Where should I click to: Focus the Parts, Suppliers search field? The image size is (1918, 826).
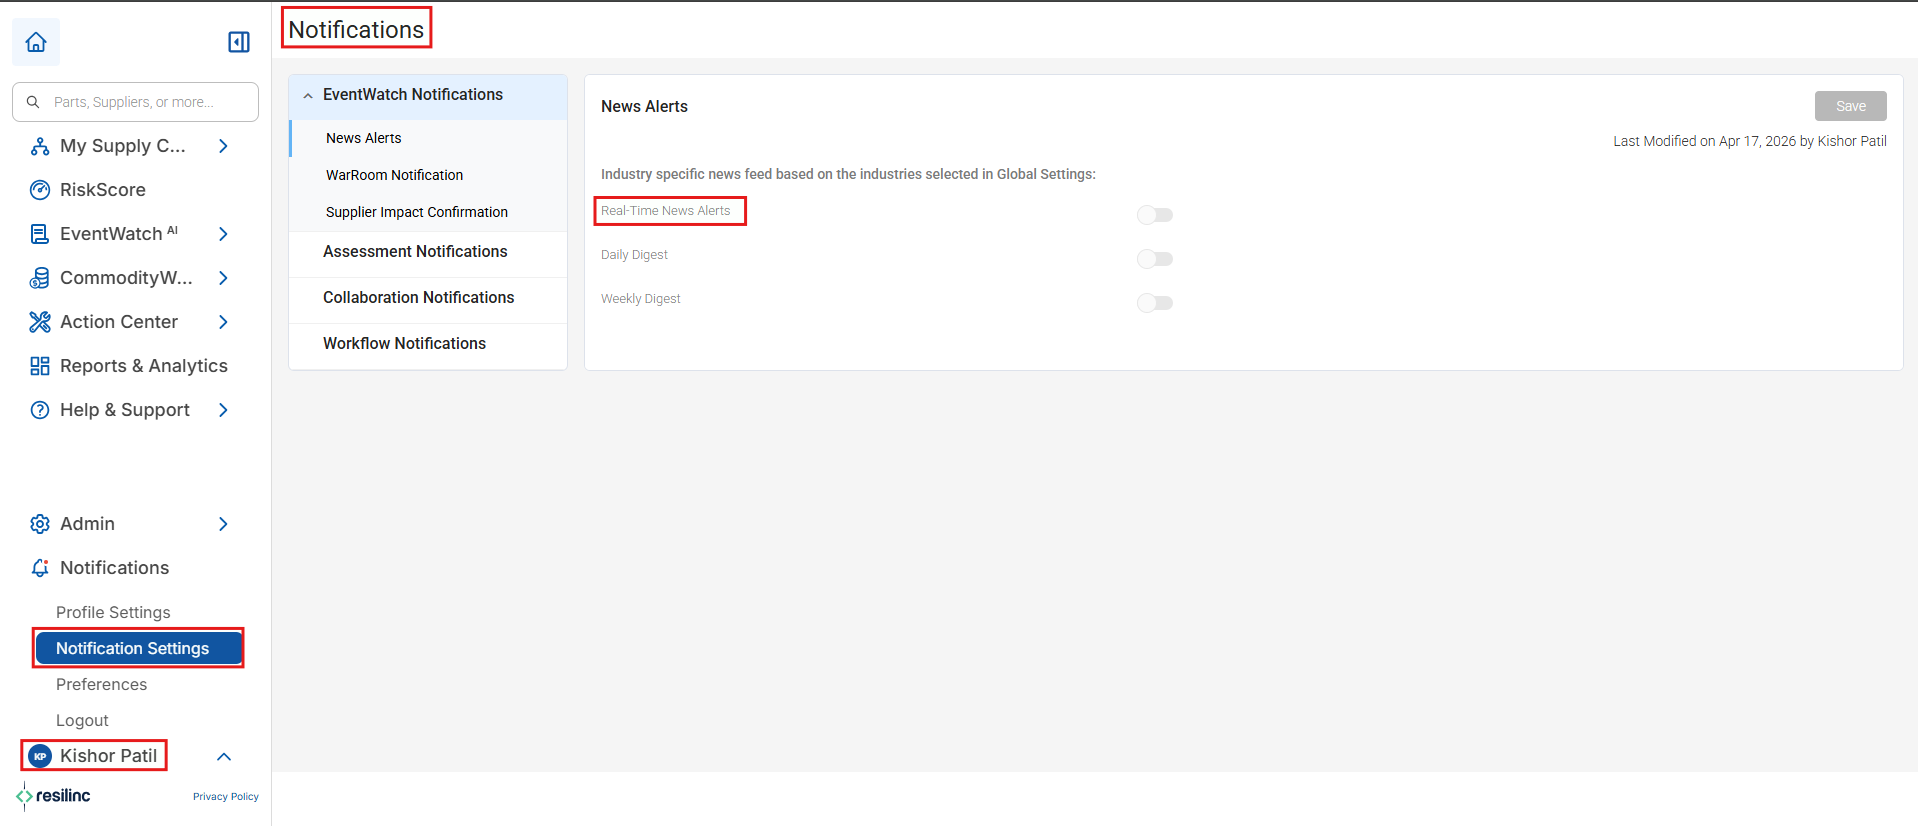(135, 102)
